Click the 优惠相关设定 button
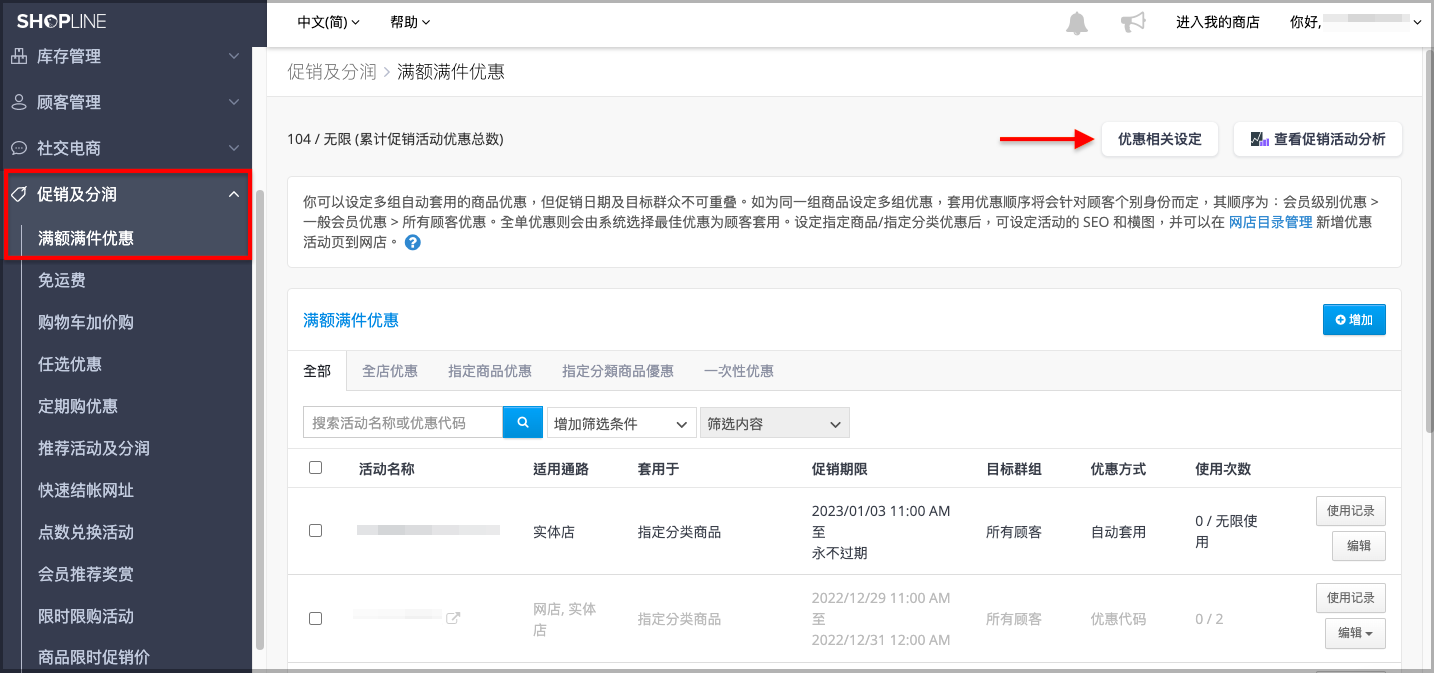 tap(1160, 139)
